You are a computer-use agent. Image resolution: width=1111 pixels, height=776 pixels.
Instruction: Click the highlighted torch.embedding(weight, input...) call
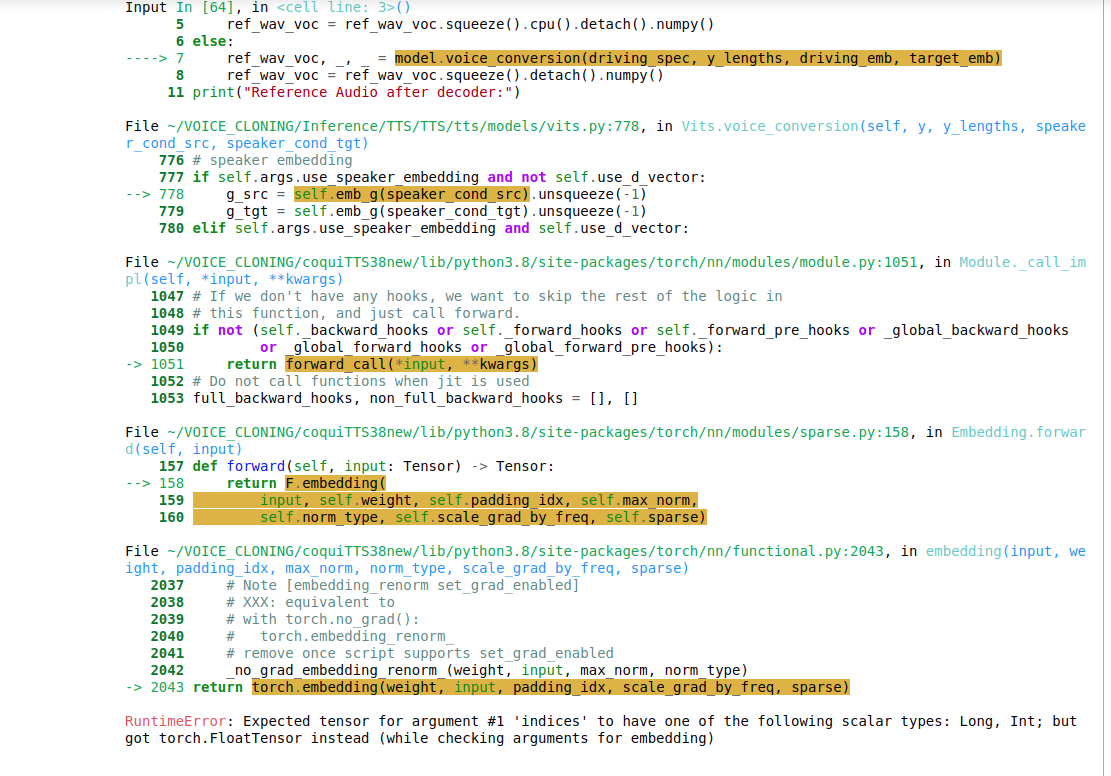click(x=551, y=687)
